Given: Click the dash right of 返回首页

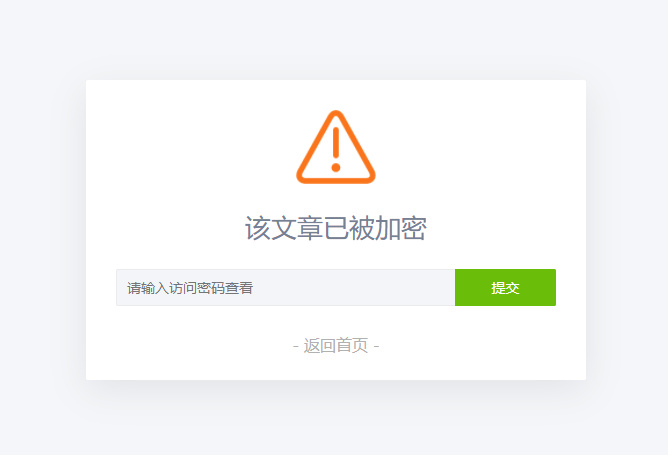Looking at the screenshot, I should click(376, 346).
